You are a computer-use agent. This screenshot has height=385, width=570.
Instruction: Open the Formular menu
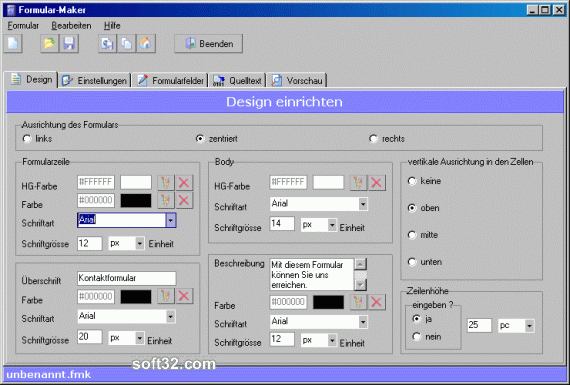point(23,26)
